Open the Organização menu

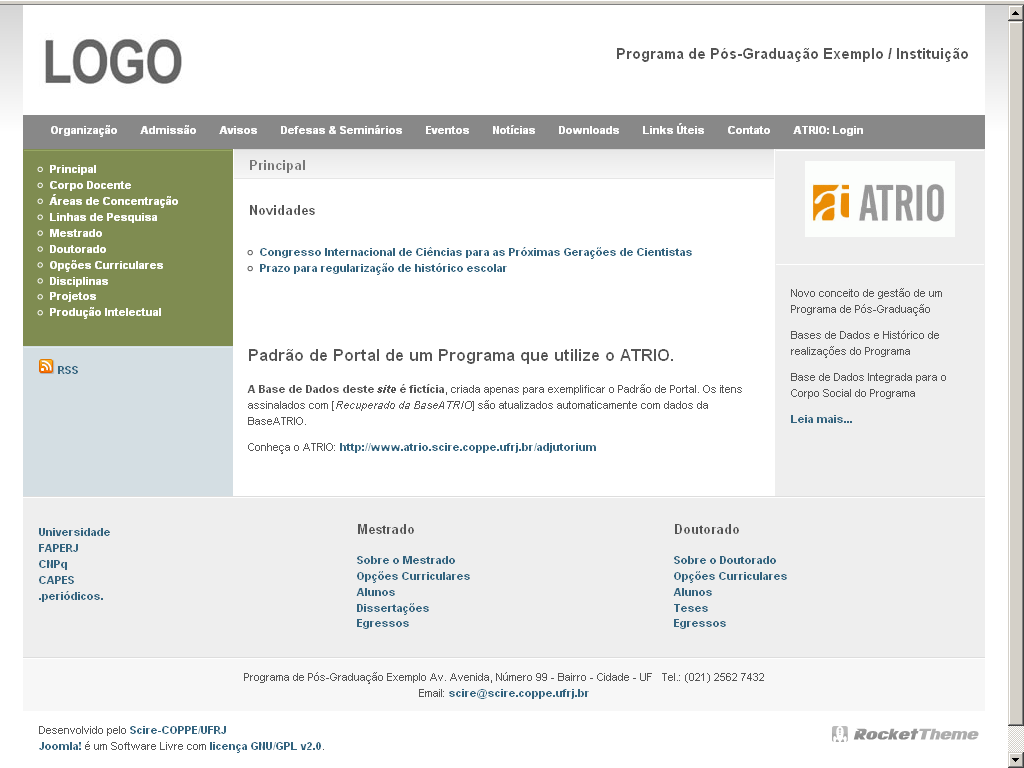(x=84, y=130)
